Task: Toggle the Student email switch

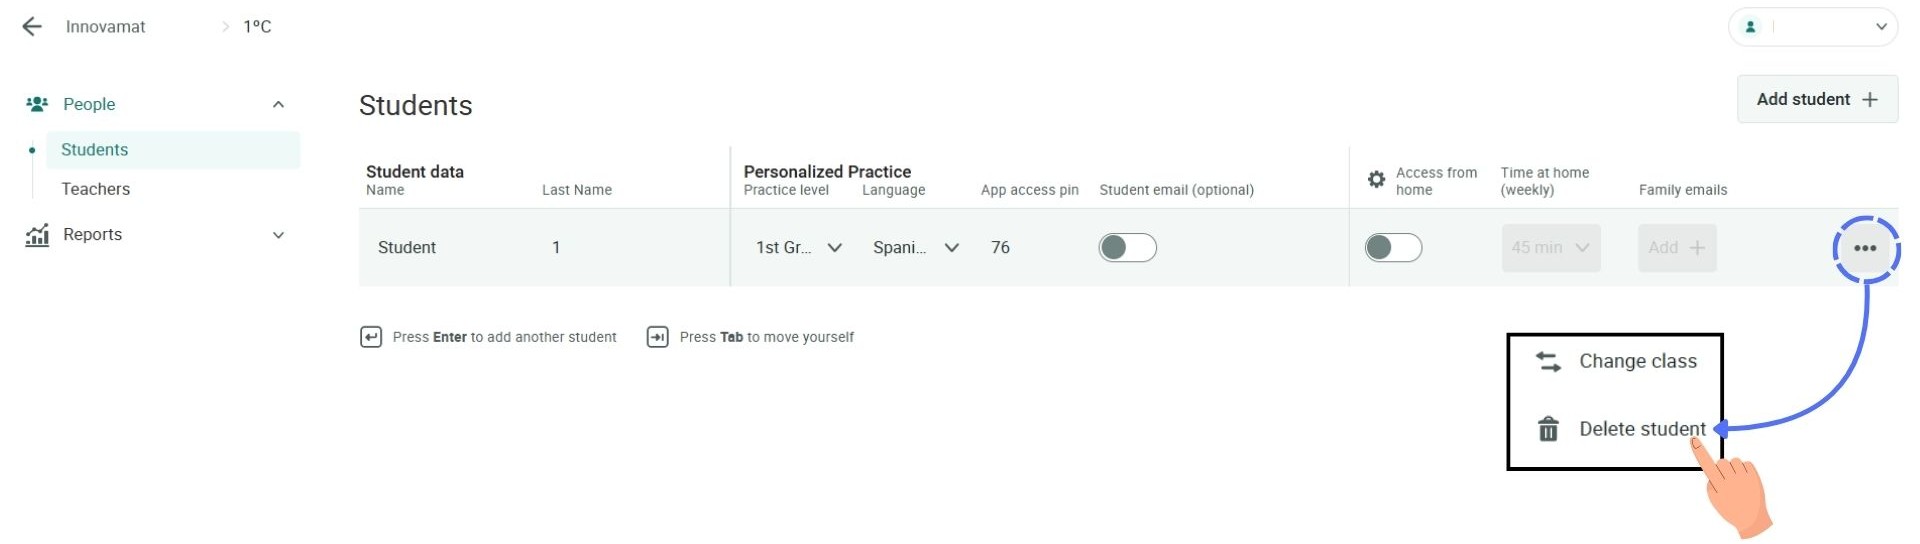Action: pyautogui.click(x=1127, y=248)
